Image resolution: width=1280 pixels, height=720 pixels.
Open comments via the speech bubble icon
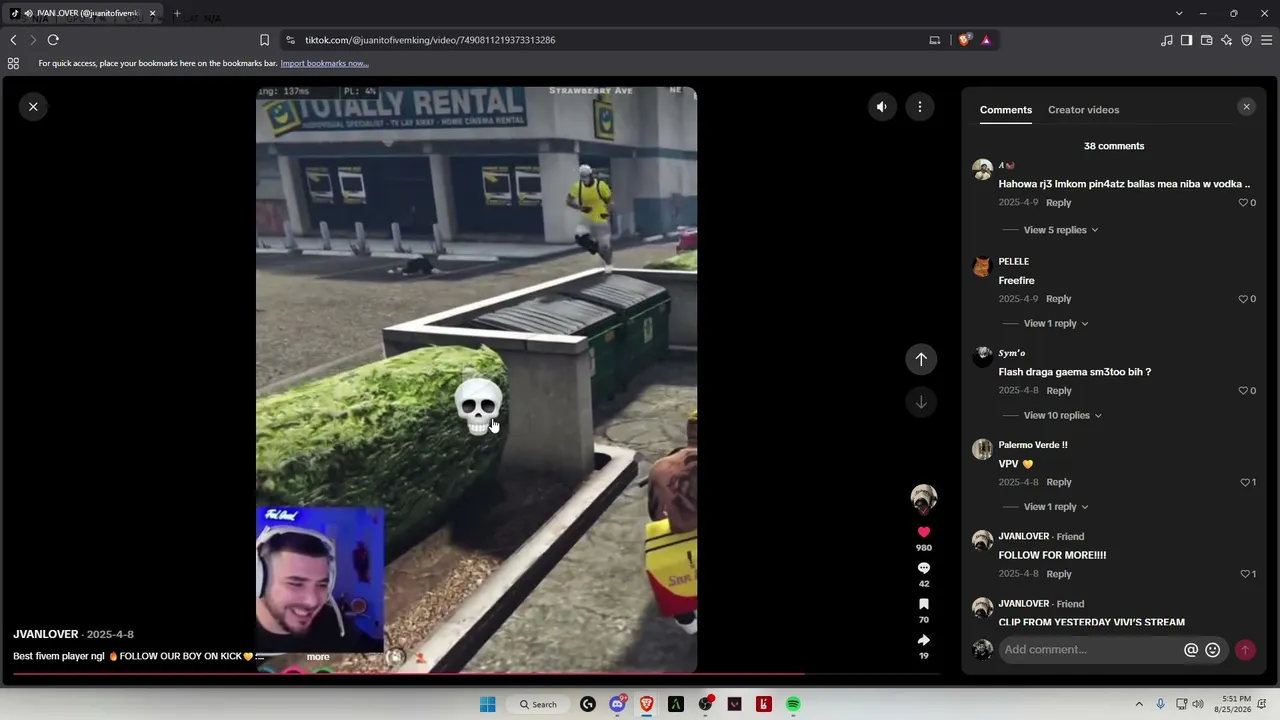pos(924,568)
